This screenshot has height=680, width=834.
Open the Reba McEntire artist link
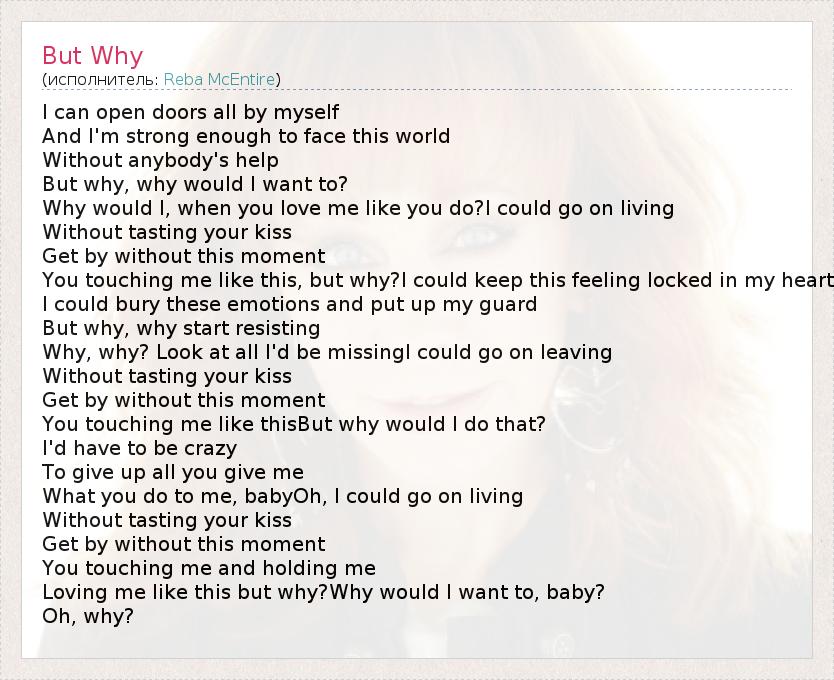(219, 79)
